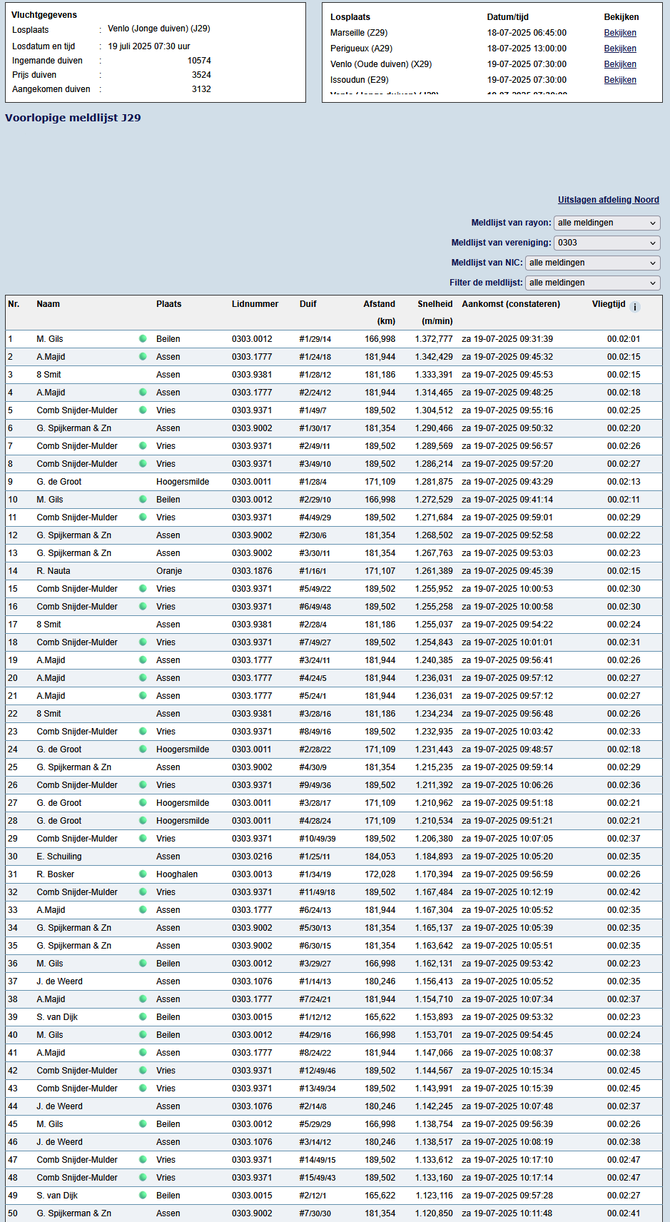Select name 8 Smit in row 3
Screen dimensions: 670x1222
click(49, 374)
